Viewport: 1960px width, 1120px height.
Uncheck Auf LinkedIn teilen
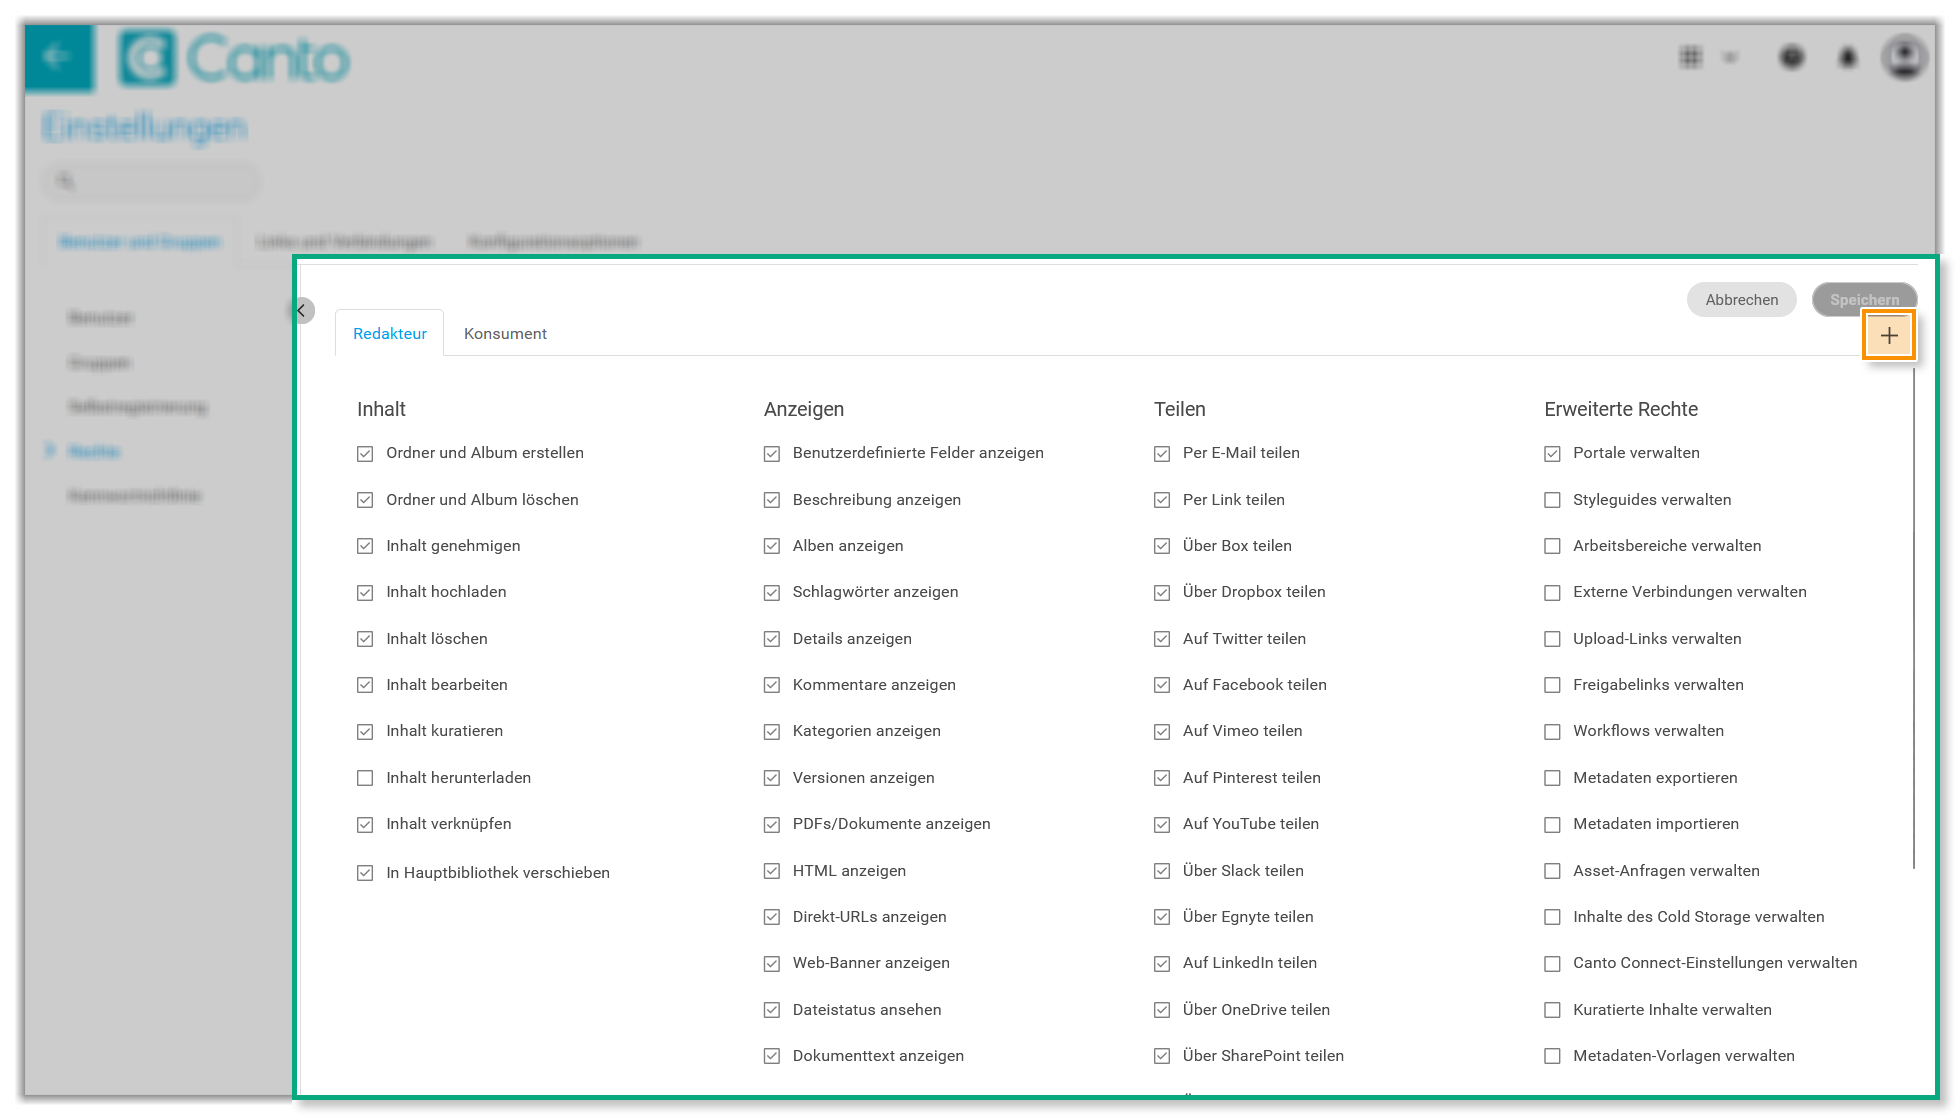click(1162, 963)
